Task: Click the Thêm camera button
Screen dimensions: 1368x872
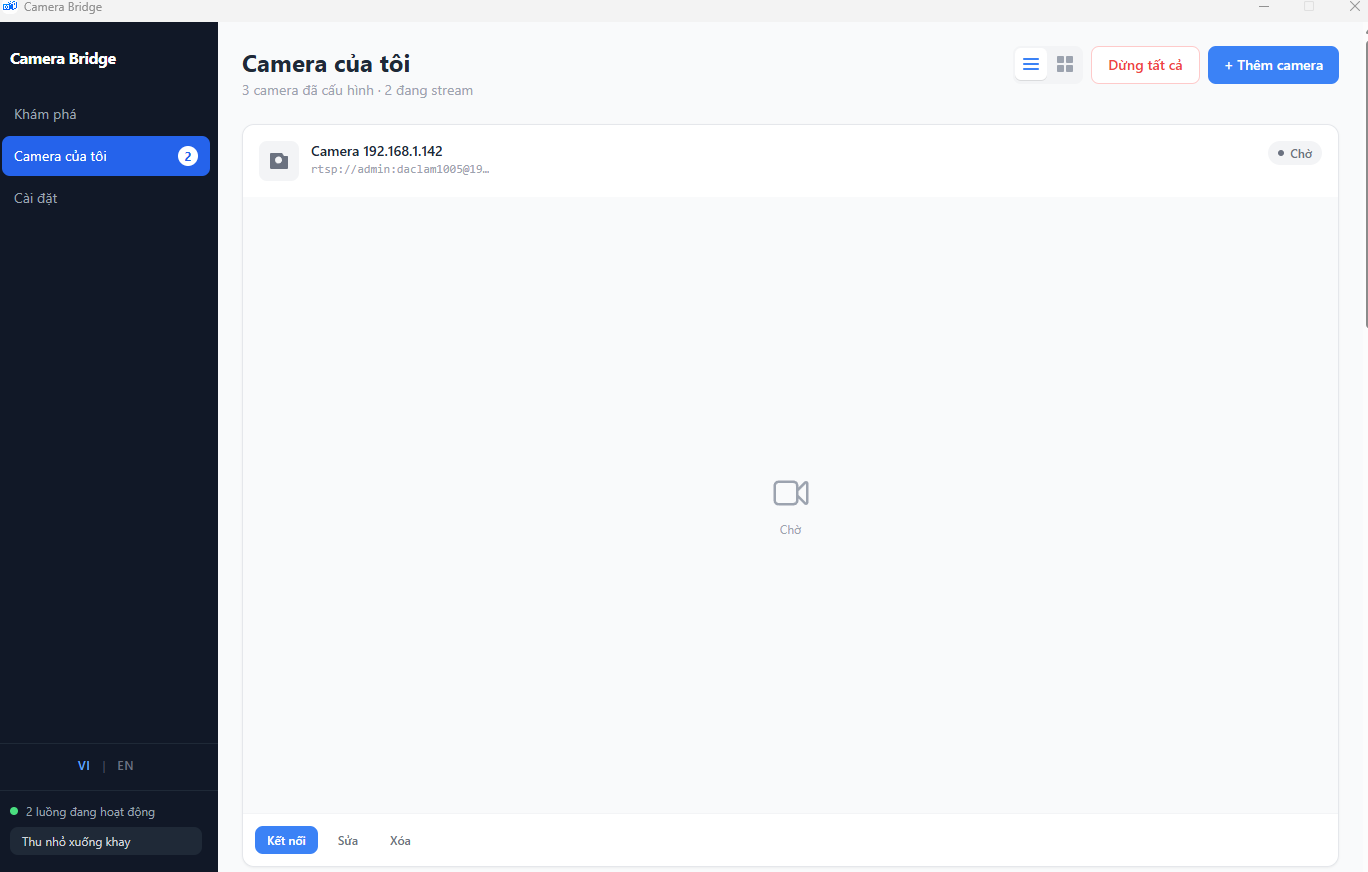Action: coord(1273,65)
